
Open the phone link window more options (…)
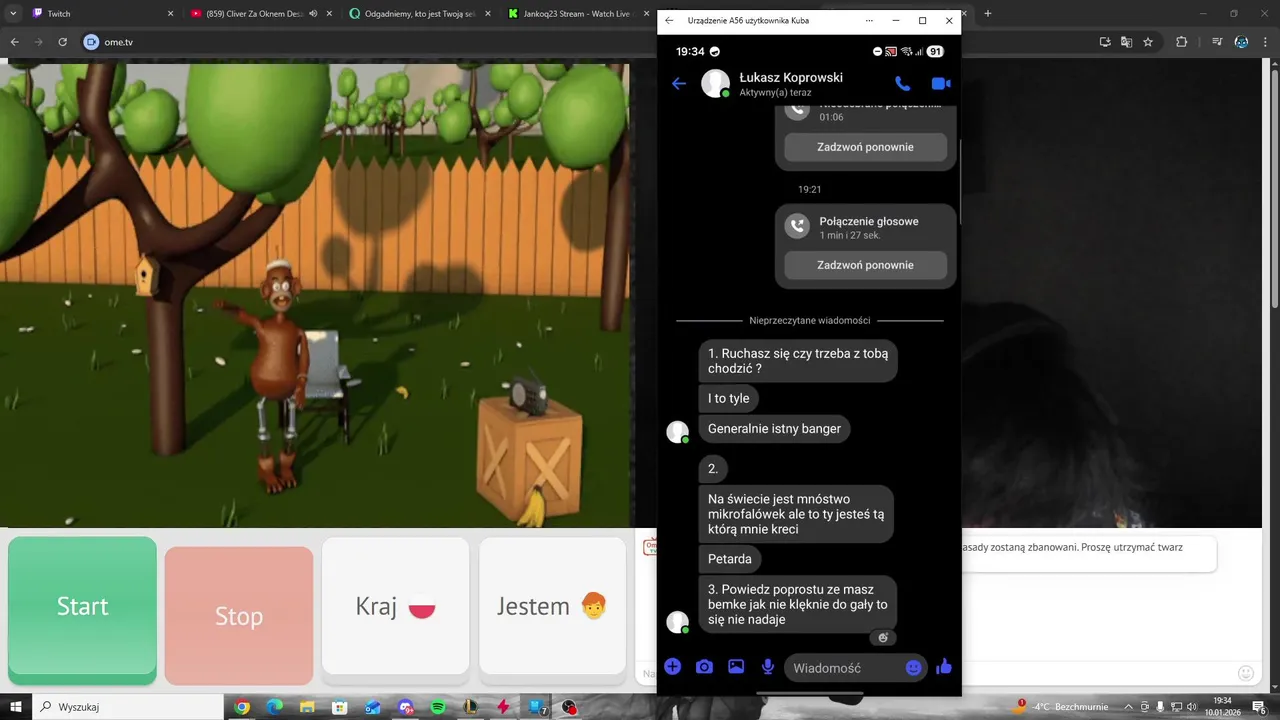[869, 20]
